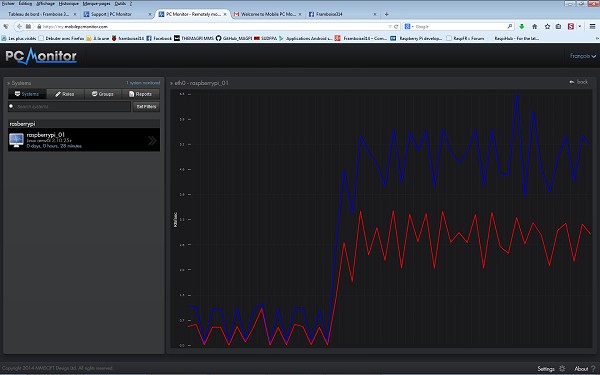The height and width of the screenshot is (375, 600).
Task: Open the Facebook bookmark
Action: click(159, 38)
